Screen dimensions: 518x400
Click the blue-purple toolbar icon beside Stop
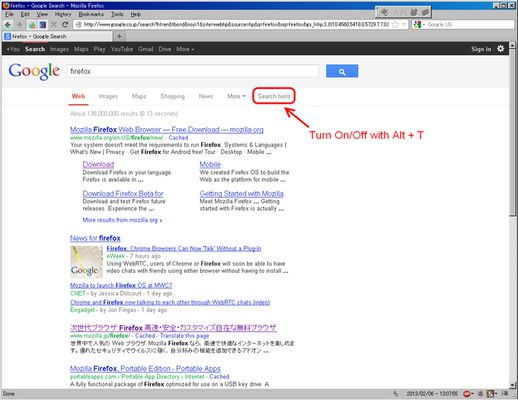point(43,25)
